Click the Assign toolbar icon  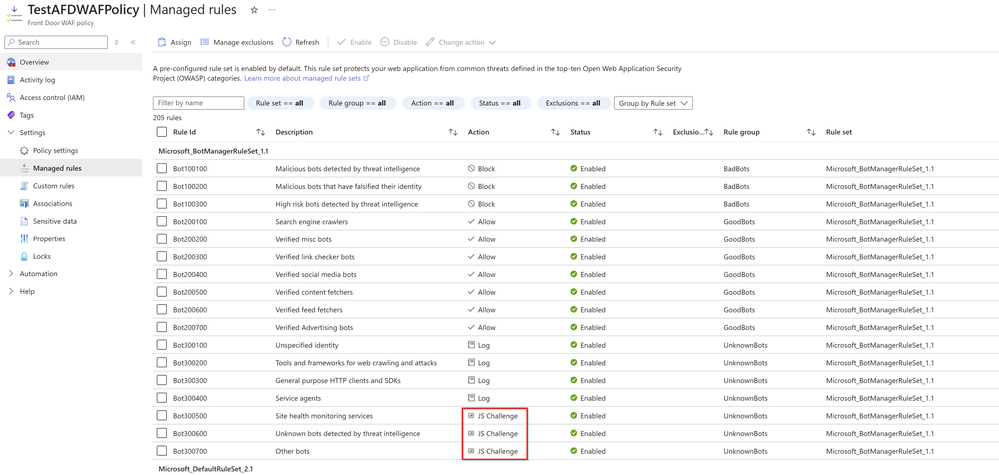(x=162, y=42)
